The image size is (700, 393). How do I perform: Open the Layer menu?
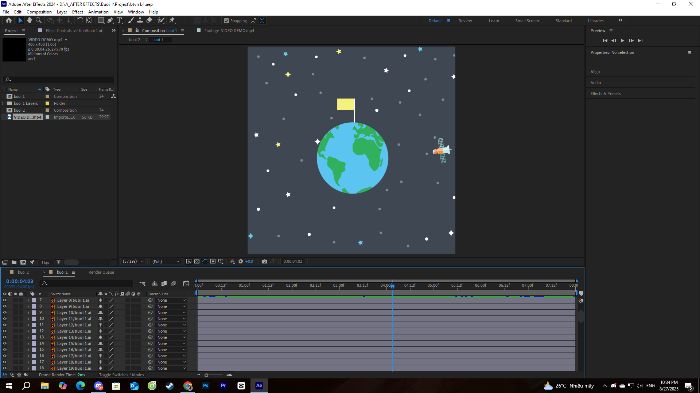[x=62, y=12]
